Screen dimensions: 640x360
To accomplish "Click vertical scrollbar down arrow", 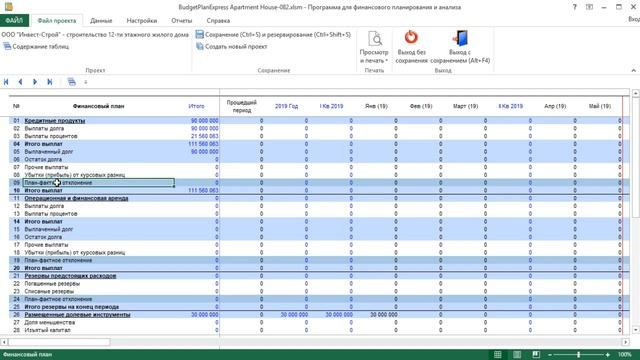I will [x=636, y=330].
